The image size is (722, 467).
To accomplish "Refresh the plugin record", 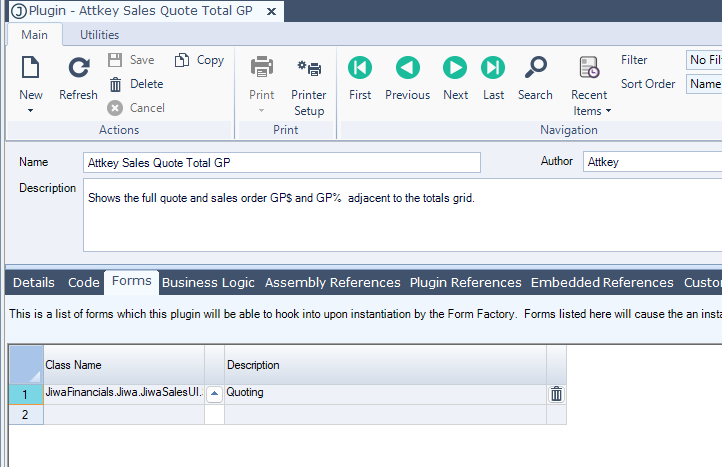I will point(78,78).
